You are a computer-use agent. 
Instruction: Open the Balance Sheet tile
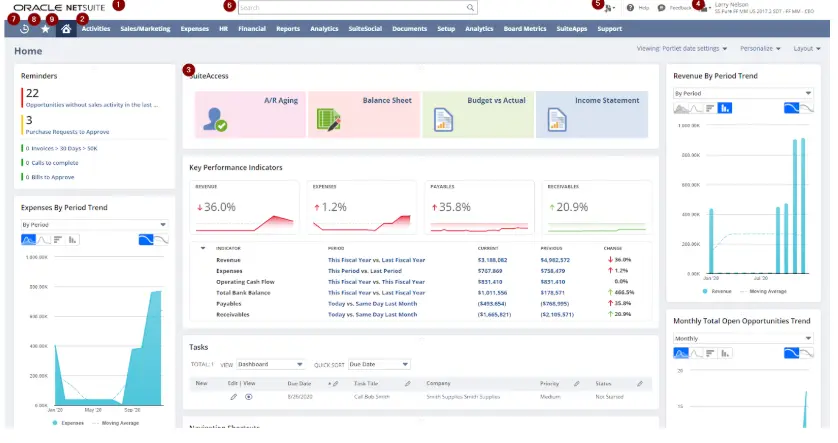364,114
